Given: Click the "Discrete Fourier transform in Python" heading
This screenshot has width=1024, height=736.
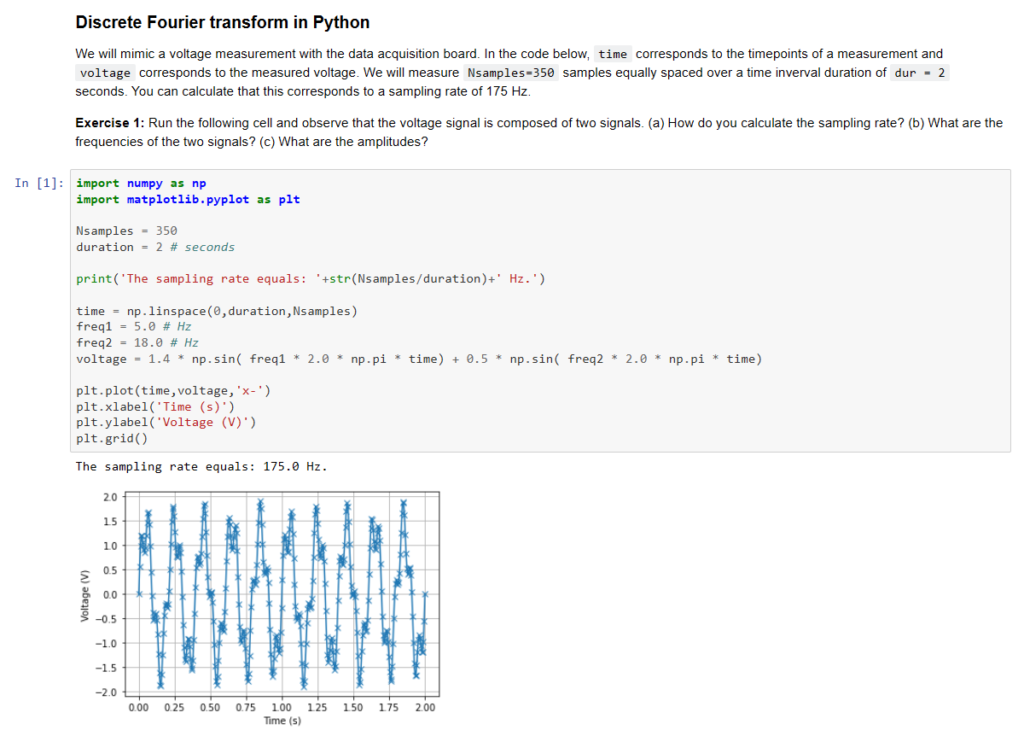Looking at the screenshot, I should tap(222, 22).
